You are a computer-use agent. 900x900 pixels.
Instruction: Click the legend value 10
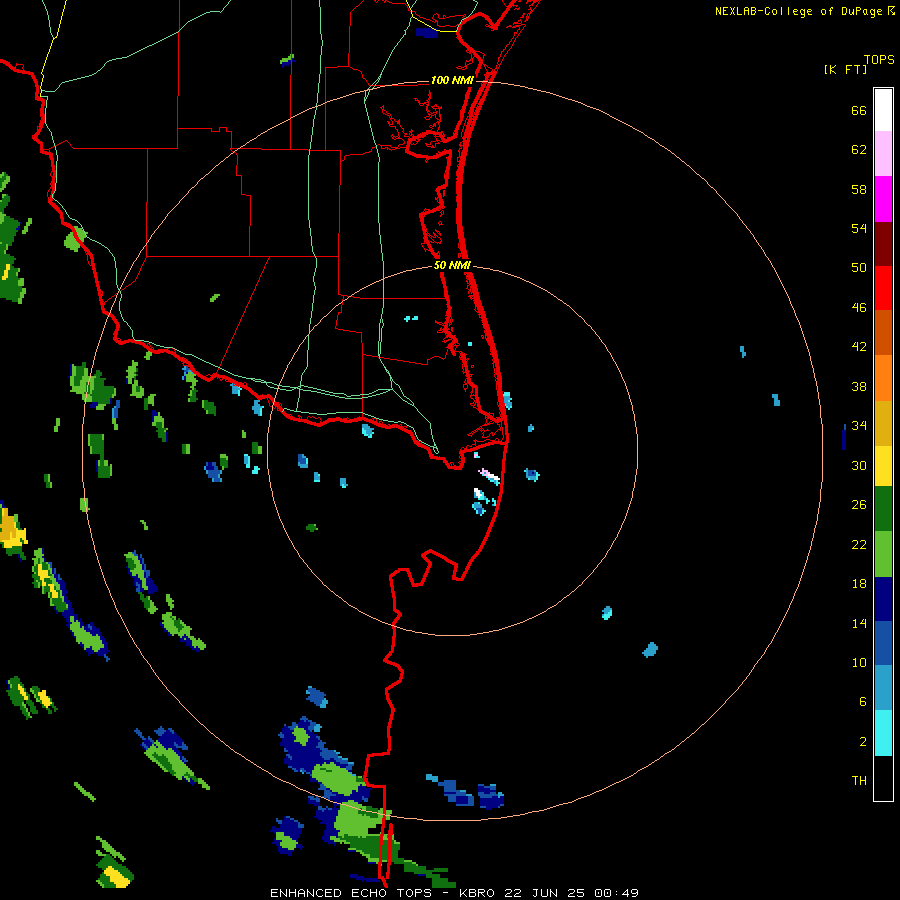click(859, 663)
